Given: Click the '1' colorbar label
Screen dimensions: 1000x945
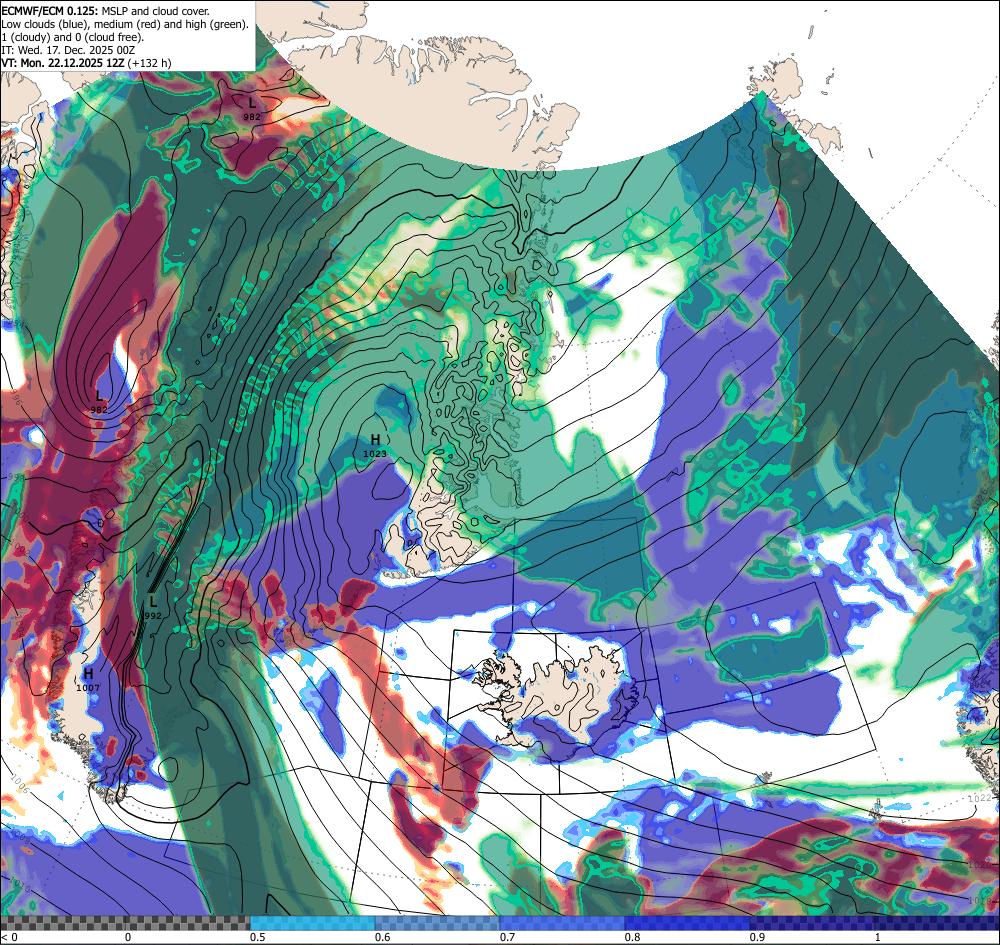Looking at the screenshot, I should [x=878, y=937].
